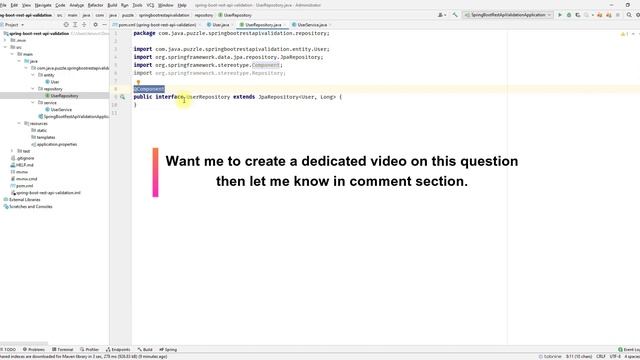Open the Profiler tool window
640x360 pixels.
coord(90,350)
